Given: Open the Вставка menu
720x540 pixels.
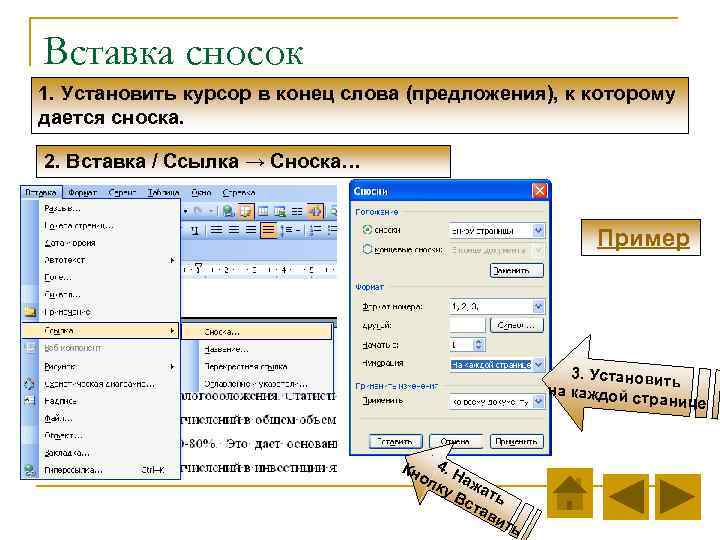Looking at the screenshot, I should point(41,192).
